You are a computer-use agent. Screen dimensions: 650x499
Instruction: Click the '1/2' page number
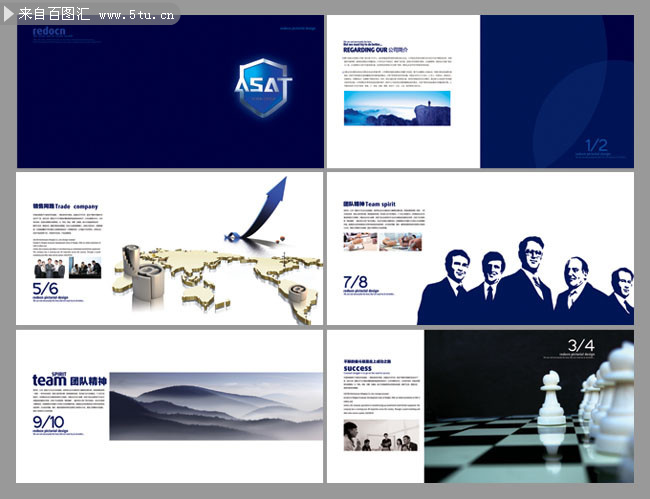point(596,145)
